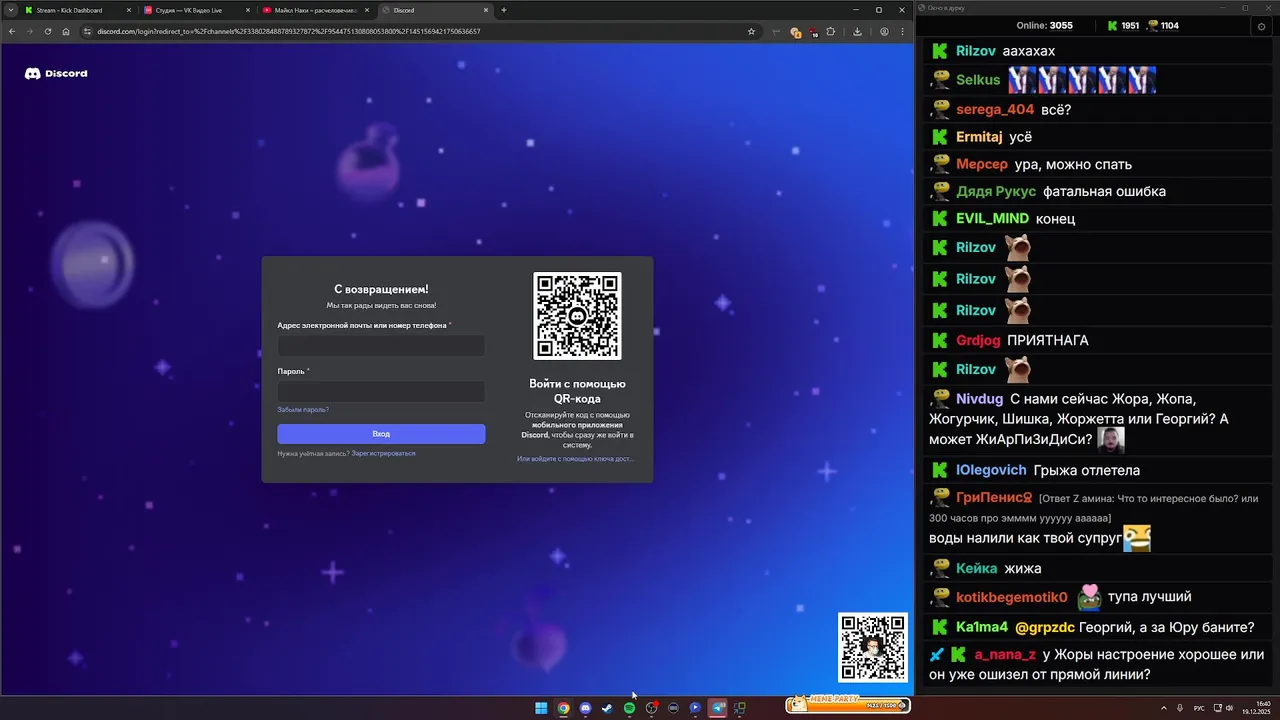1280x720 pixels.
Task: Open the browser three-dot menu
Action: [x=903, y=31]
